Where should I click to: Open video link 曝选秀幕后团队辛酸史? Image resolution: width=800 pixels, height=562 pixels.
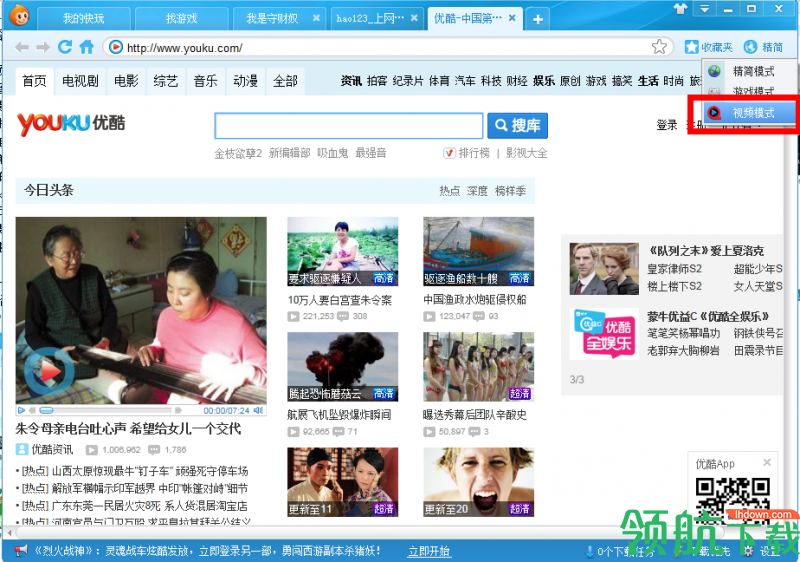[474, 415]
